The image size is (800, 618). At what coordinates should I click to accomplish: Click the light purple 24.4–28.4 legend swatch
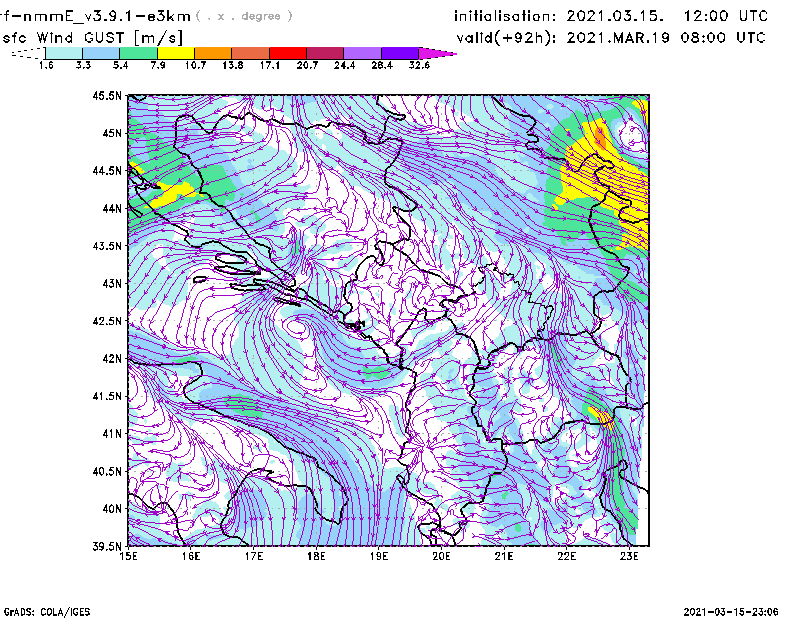pos(362,53)
